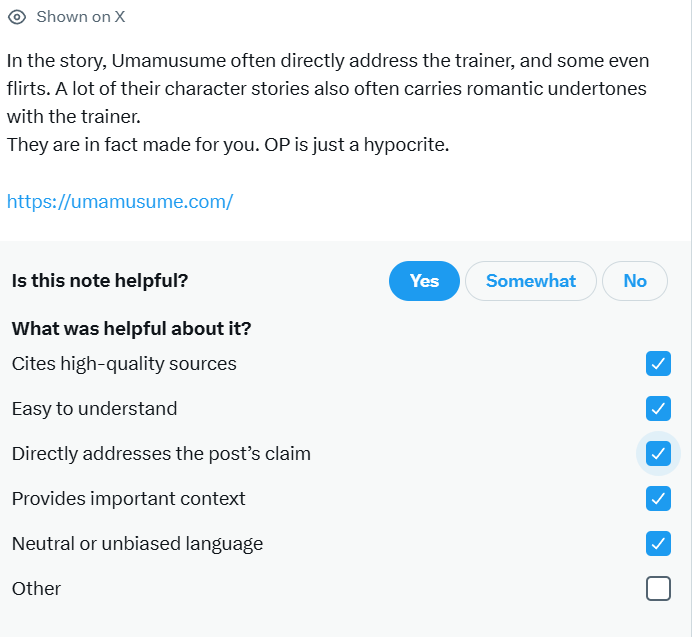698x637 pixels.
Task: Uncheck Easy to understand checkbox
Action: [658, 409]
